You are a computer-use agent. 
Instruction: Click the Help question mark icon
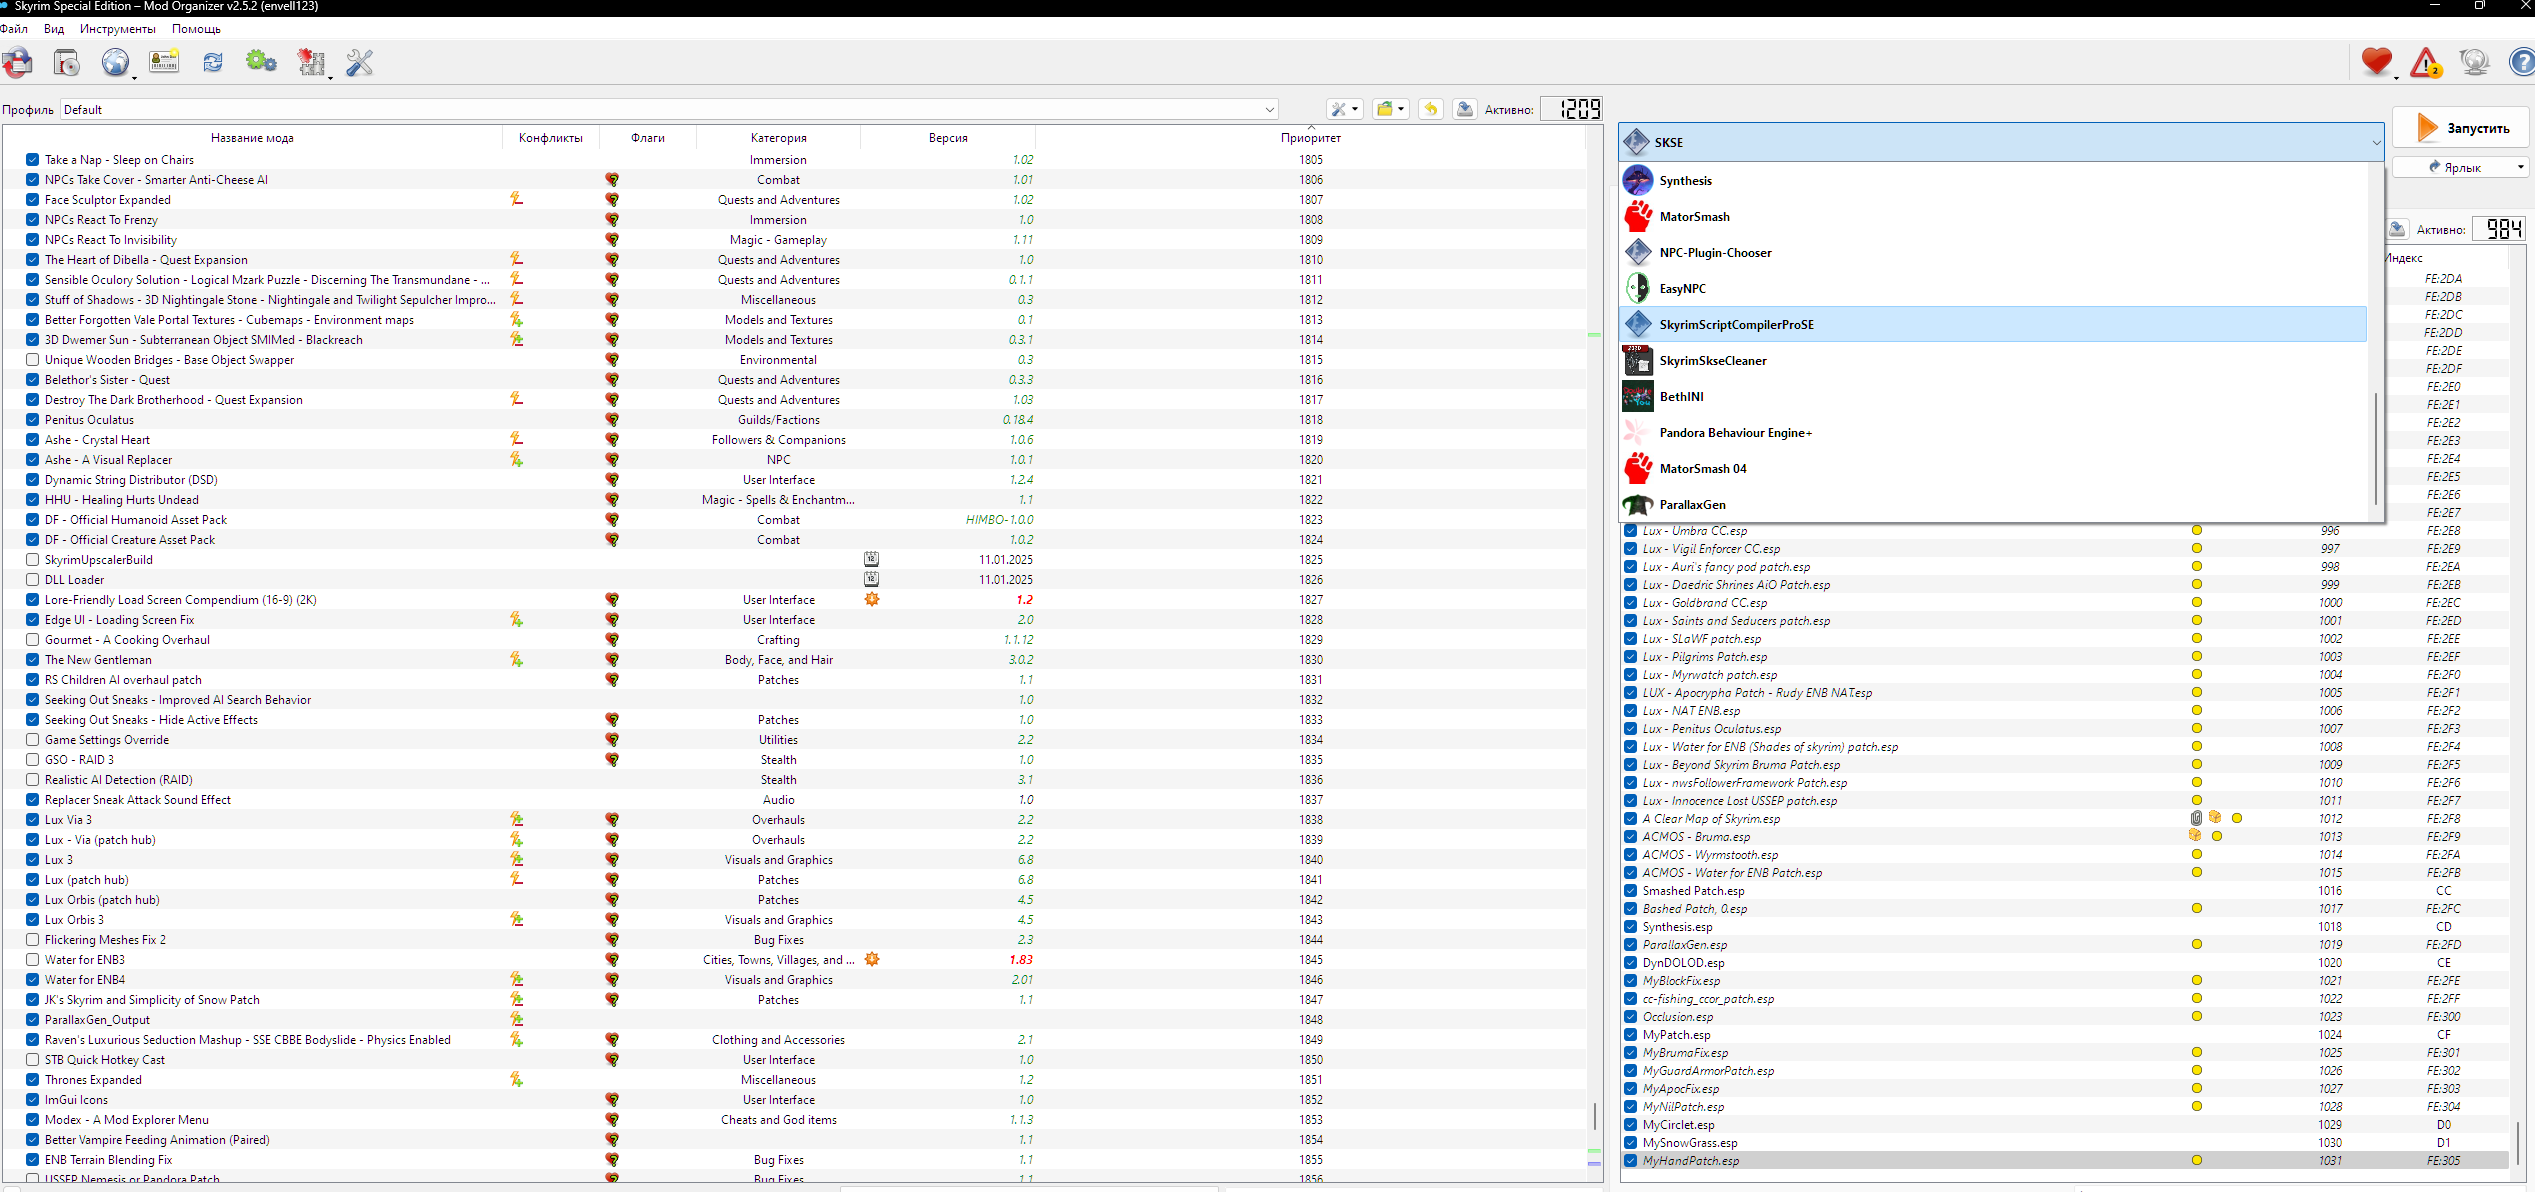pos(2521,62)
